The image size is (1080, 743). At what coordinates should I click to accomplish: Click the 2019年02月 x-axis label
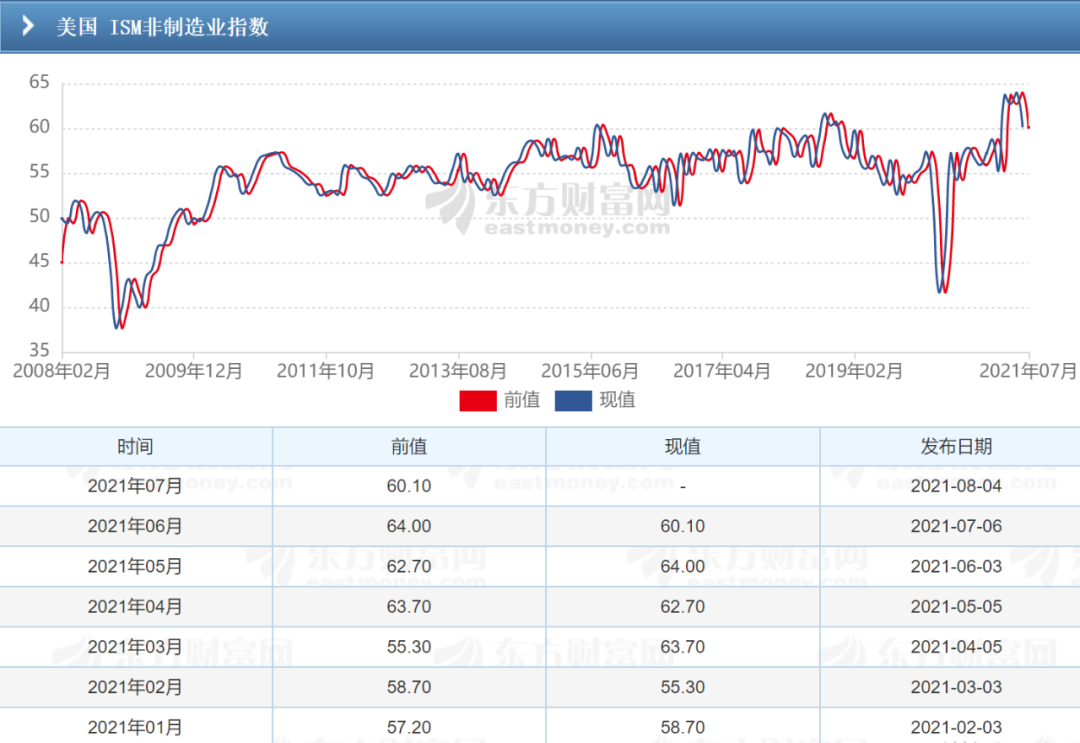854,371
